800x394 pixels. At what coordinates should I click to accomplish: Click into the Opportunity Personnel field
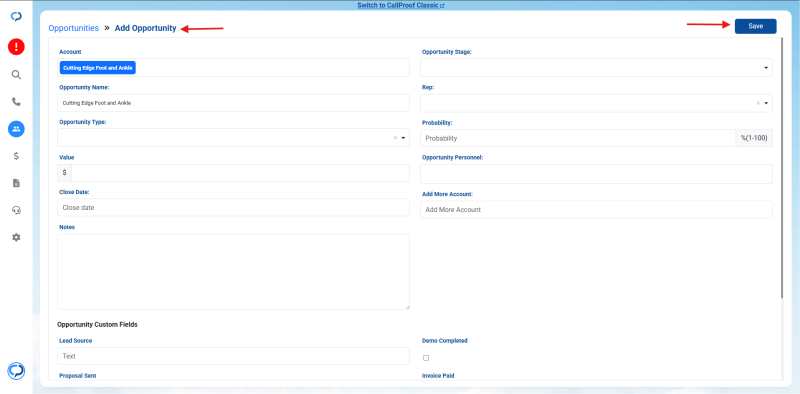(x=596, y=174)
